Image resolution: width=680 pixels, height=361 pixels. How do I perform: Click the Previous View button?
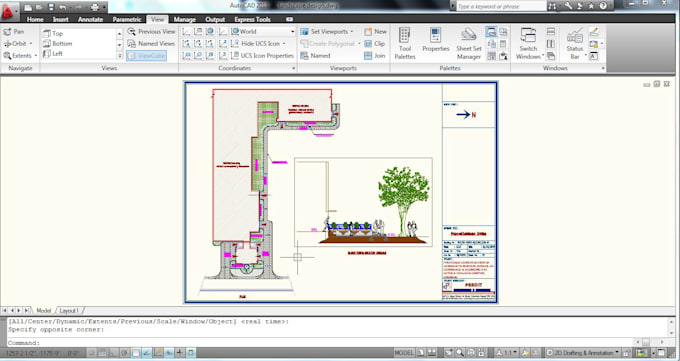pyautogui.click(x=152, y=32)
